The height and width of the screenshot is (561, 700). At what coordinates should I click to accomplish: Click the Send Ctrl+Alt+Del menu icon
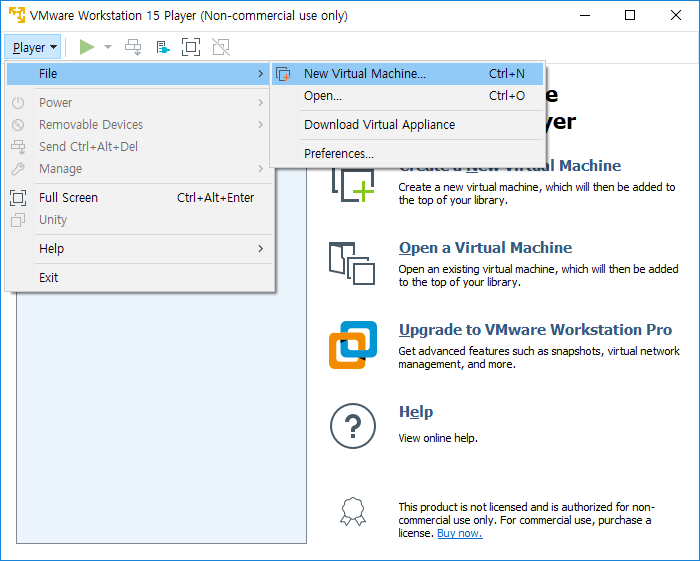(18, 146)
